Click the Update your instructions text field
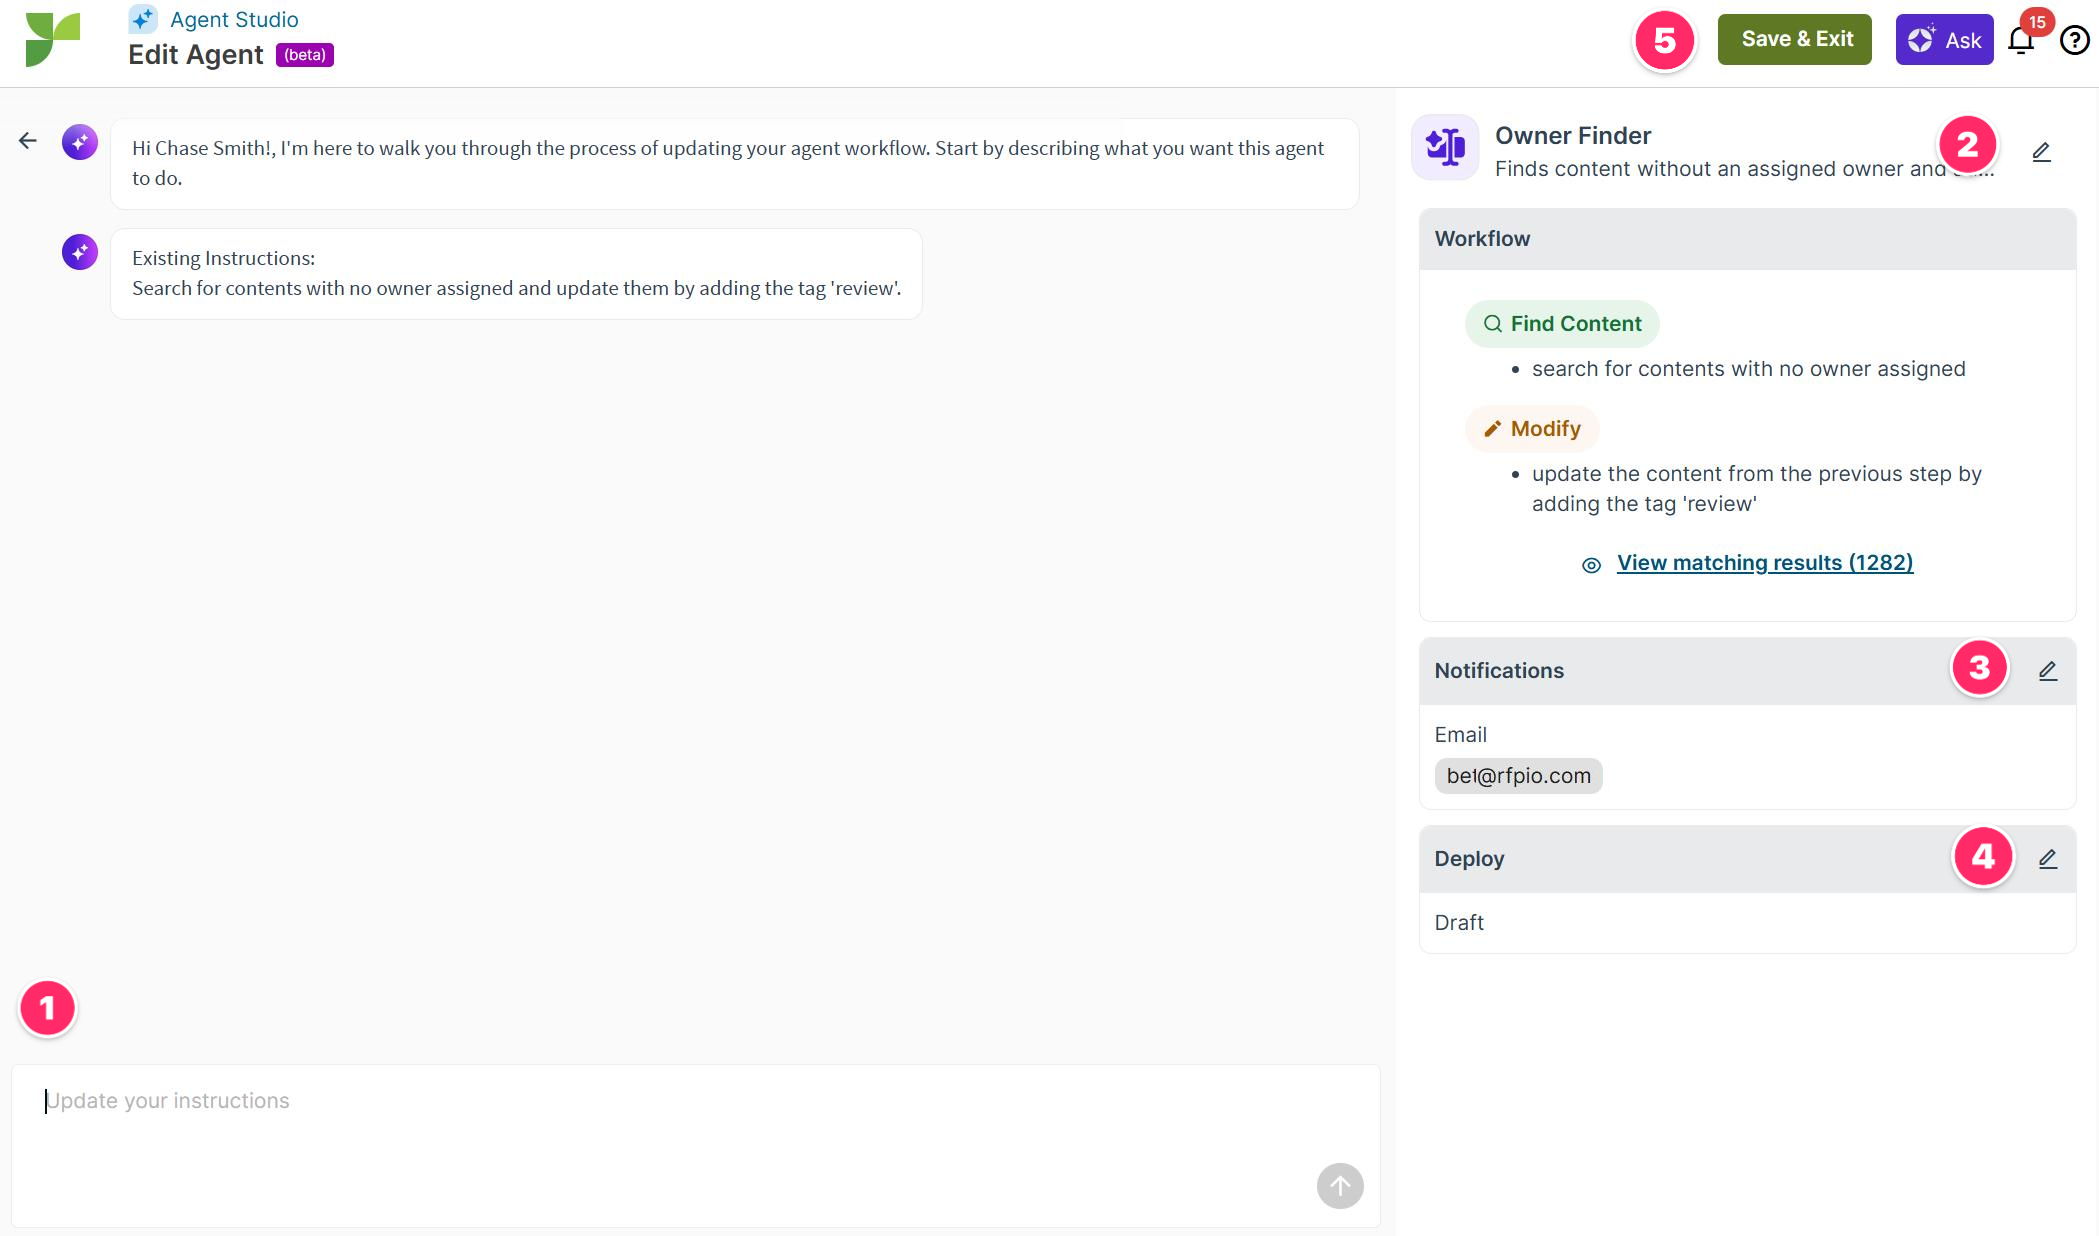Viewport: 2099px width, 1236px height. click(696, 1146)
